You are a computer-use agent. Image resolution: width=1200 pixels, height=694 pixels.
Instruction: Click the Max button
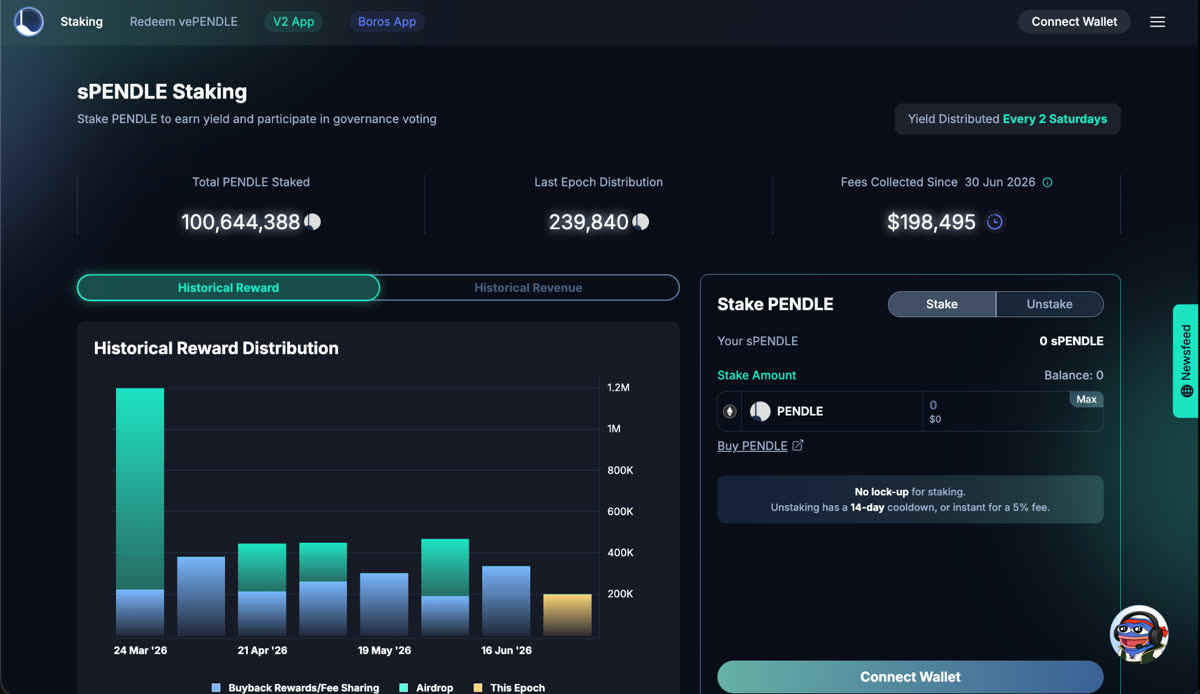pyautogui.click(x=1086, y=399)
